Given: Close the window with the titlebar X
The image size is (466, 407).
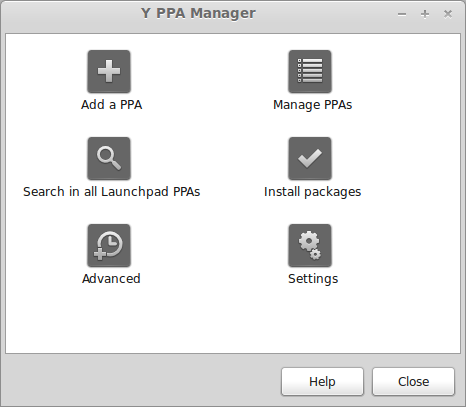Looking at the screenshot, I should [448, 14].
